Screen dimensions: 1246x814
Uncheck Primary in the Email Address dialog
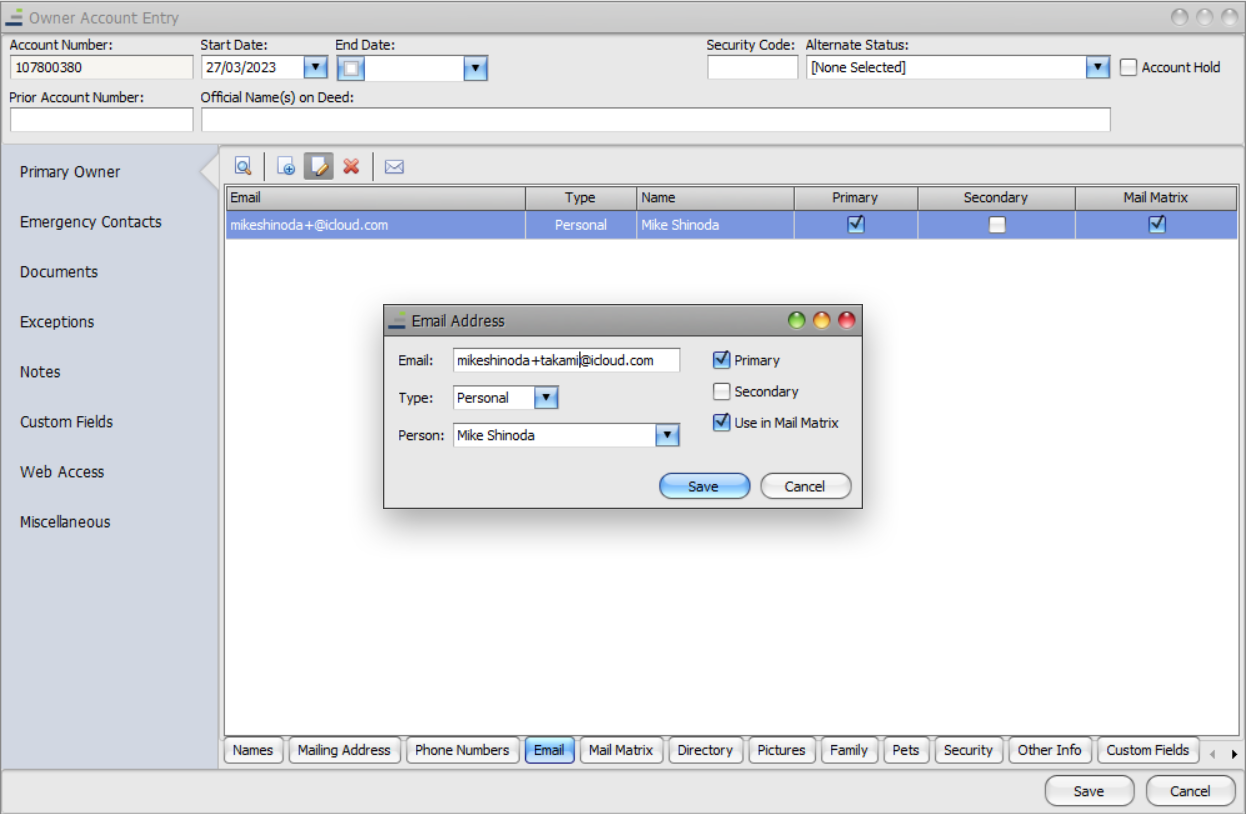[x=722, y=360]
